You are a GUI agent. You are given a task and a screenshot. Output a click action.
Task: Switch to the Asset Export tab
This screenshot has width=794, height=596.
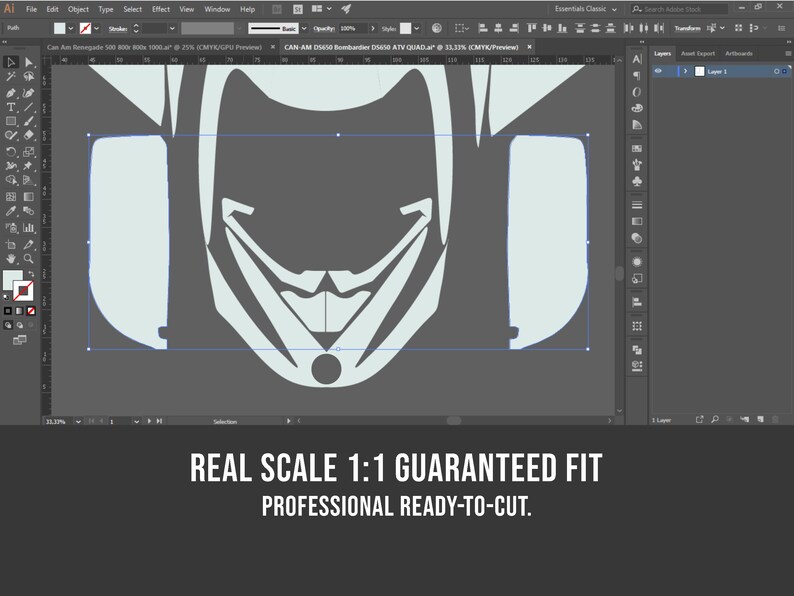pyautogui.click(x=698, y=54)
